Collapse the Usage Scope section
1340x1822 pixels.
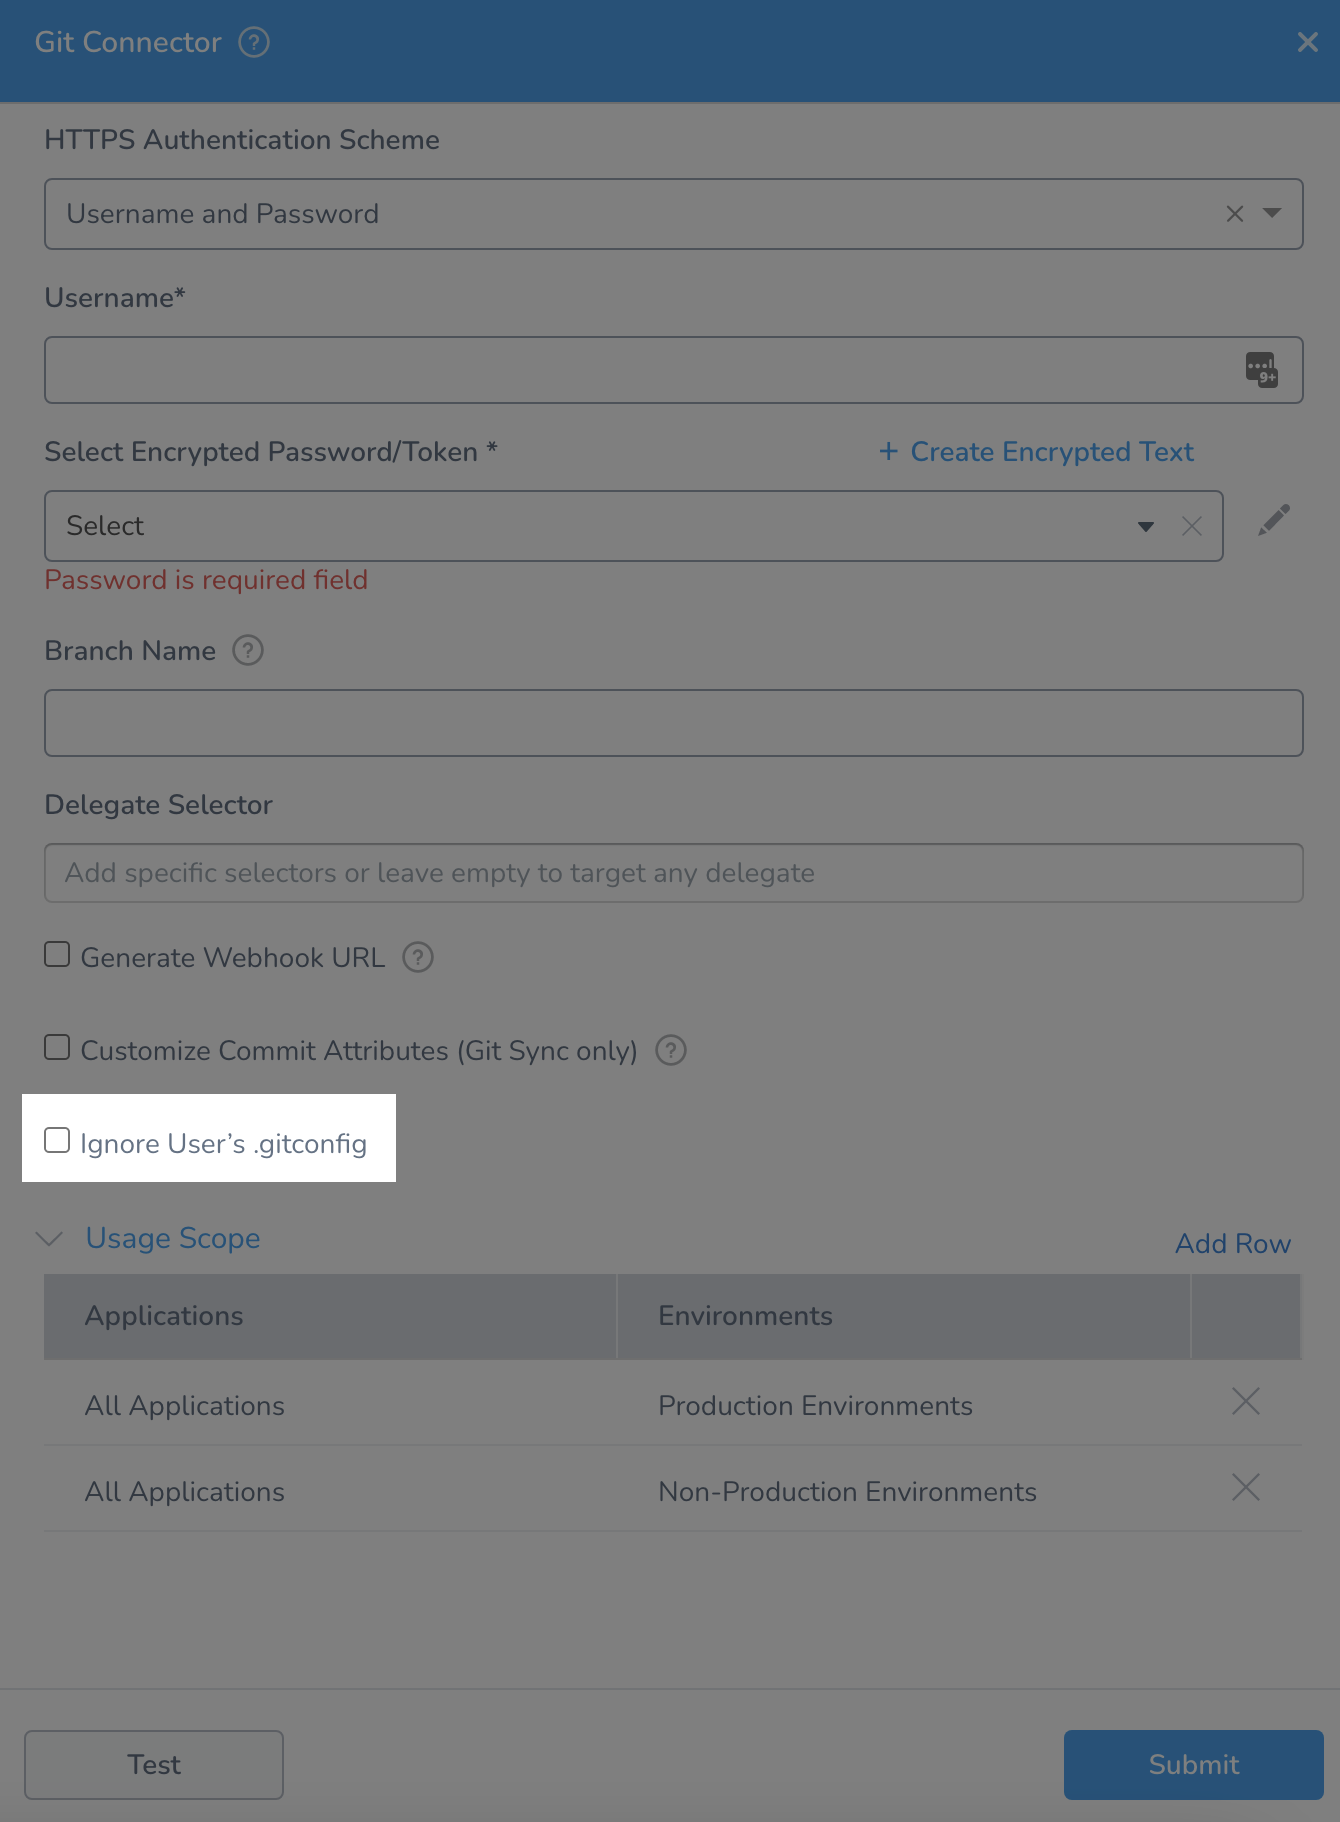[x=49, y=1239]
